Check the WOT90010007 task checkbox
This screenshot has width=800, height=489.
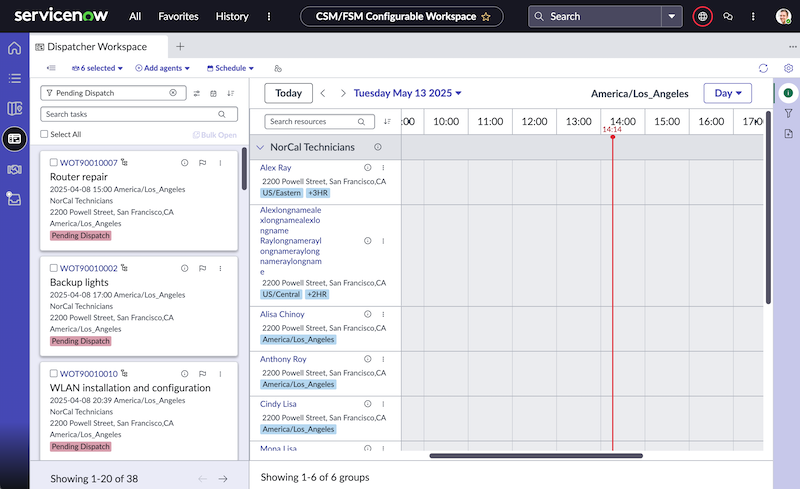(x=54, y=162)
